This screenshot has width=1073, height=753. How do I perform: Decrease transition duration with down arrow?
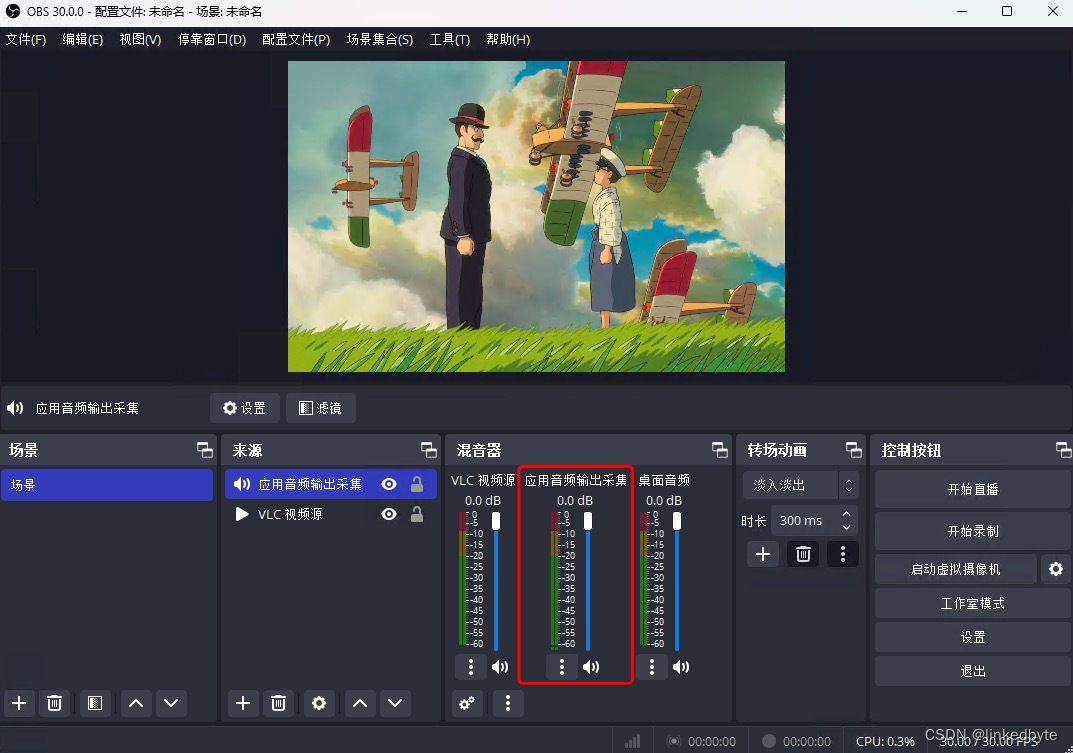click(x=846, y=528)
